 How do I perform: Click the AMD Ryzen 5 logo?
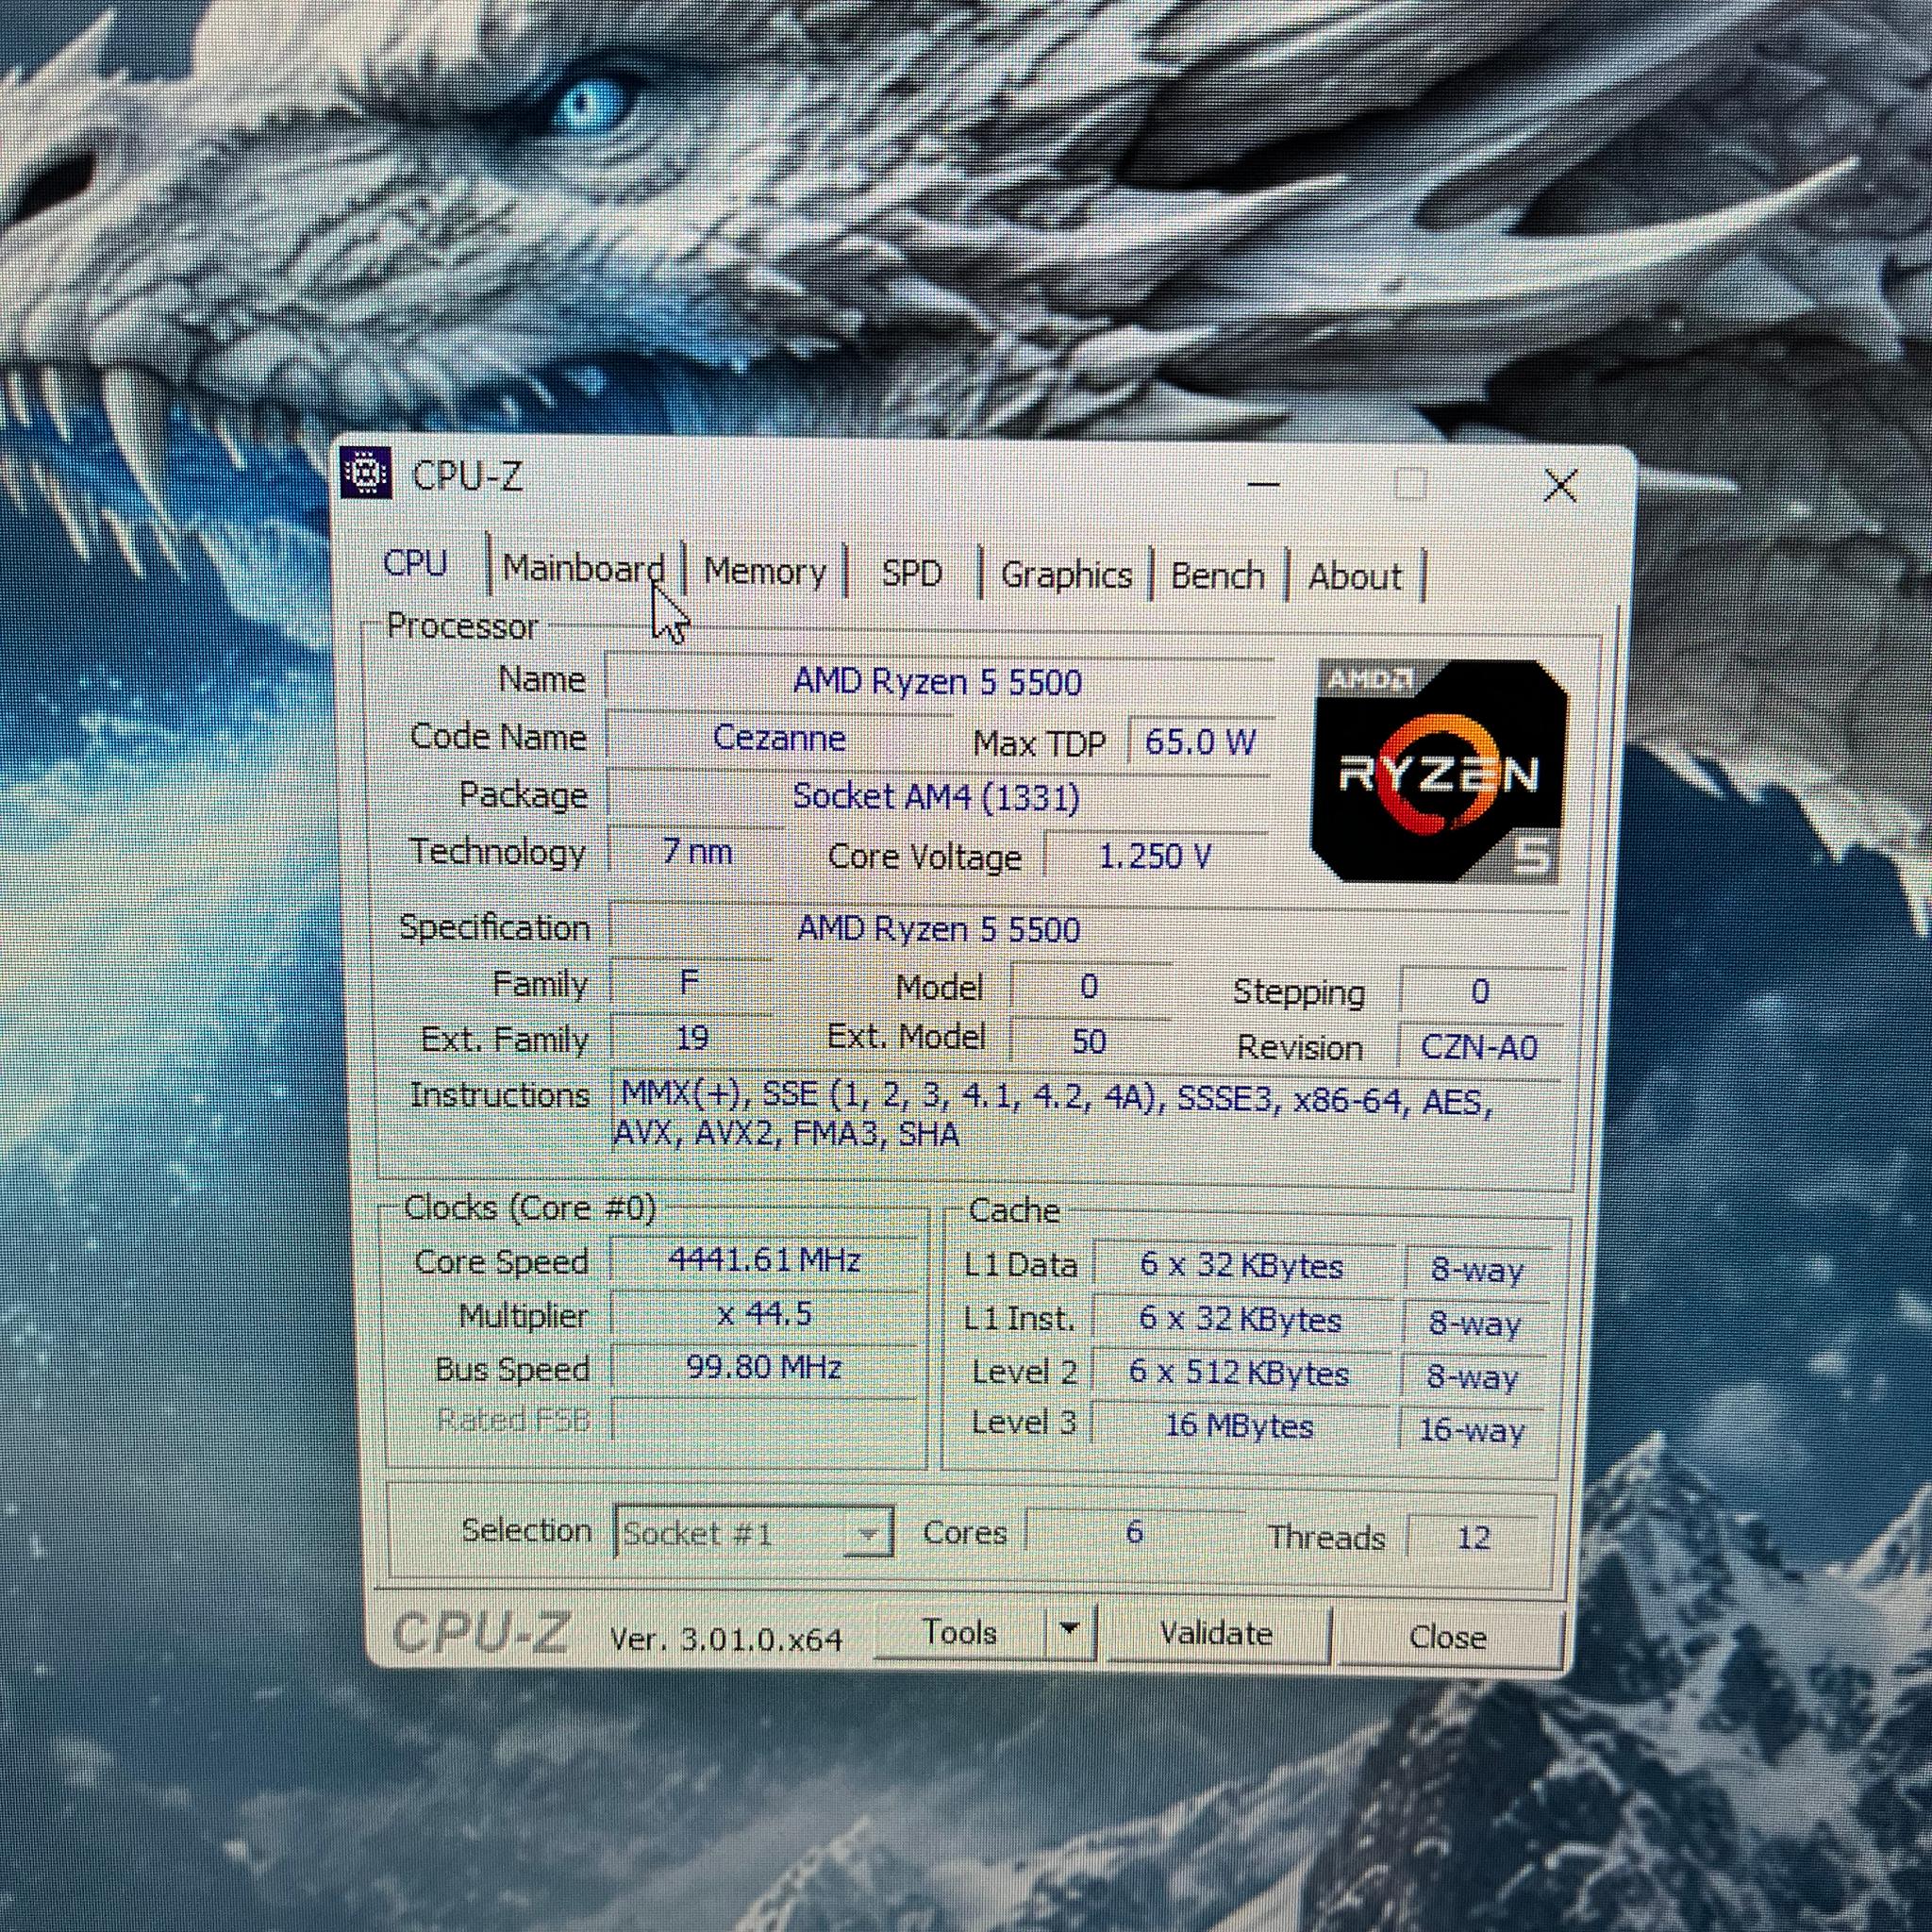pyautogui.click(x=1440, y=771)
